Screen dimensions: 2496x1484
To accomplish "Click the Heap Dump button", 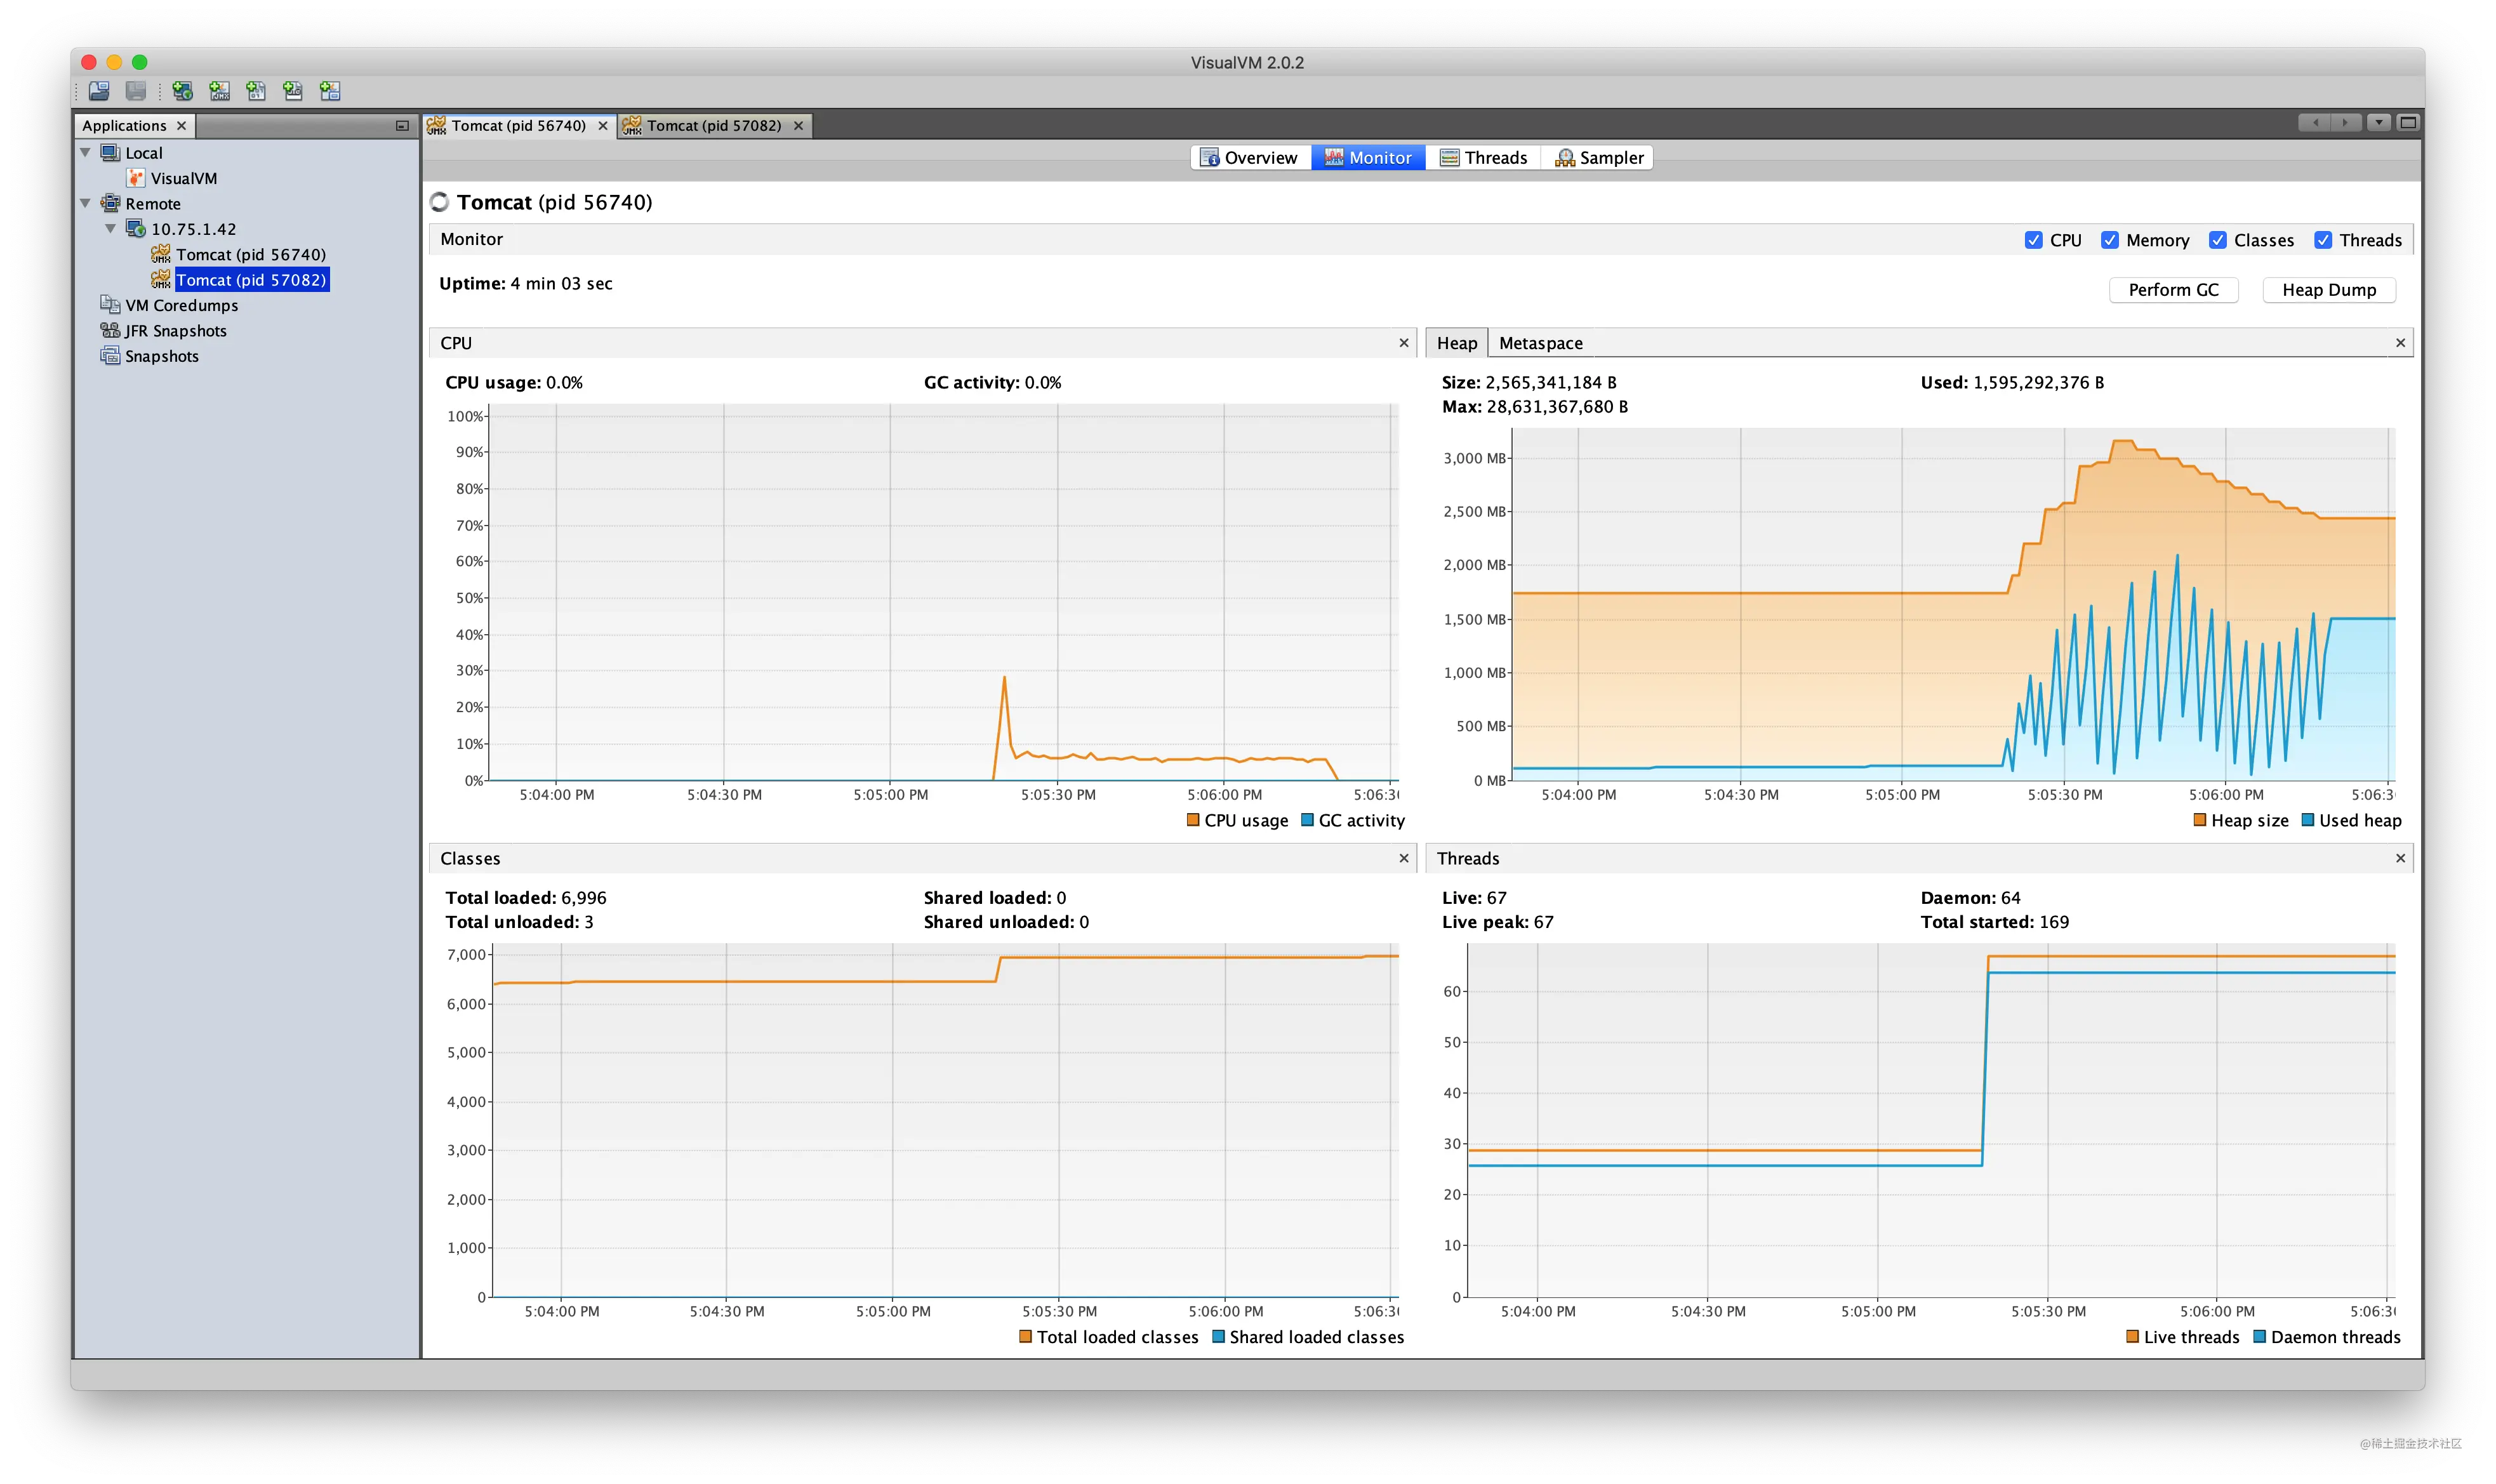I will pos(2329,290).
